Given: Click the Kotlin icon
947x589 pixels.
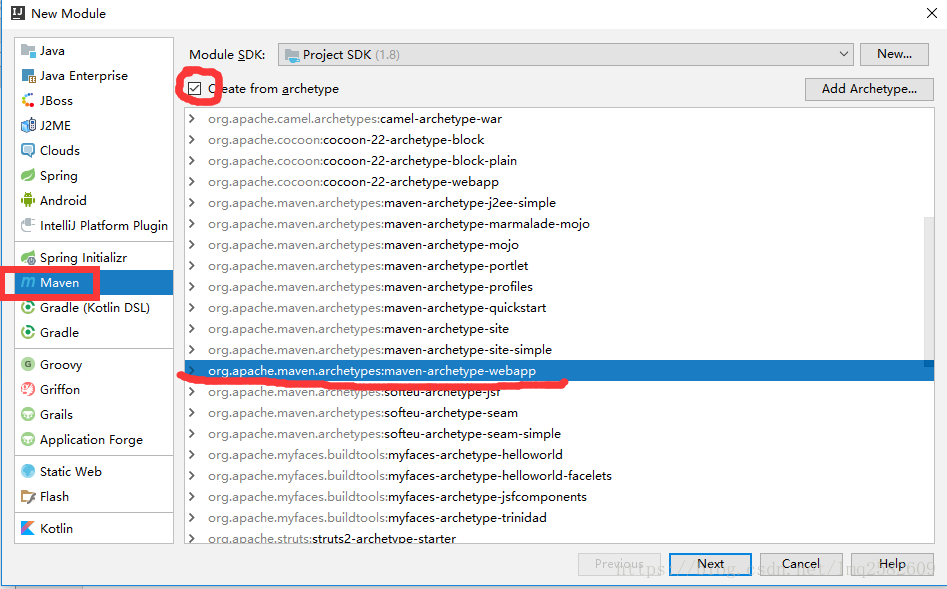Looking at the screenshot, I should pyautogui.click(x=28, y=528).
